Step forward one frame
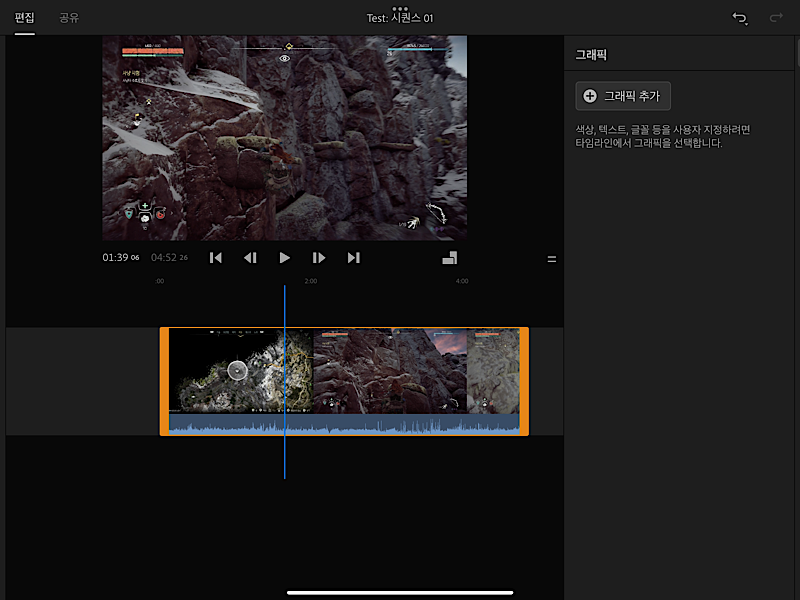This screenshot has width=800, height=600. 319,258
